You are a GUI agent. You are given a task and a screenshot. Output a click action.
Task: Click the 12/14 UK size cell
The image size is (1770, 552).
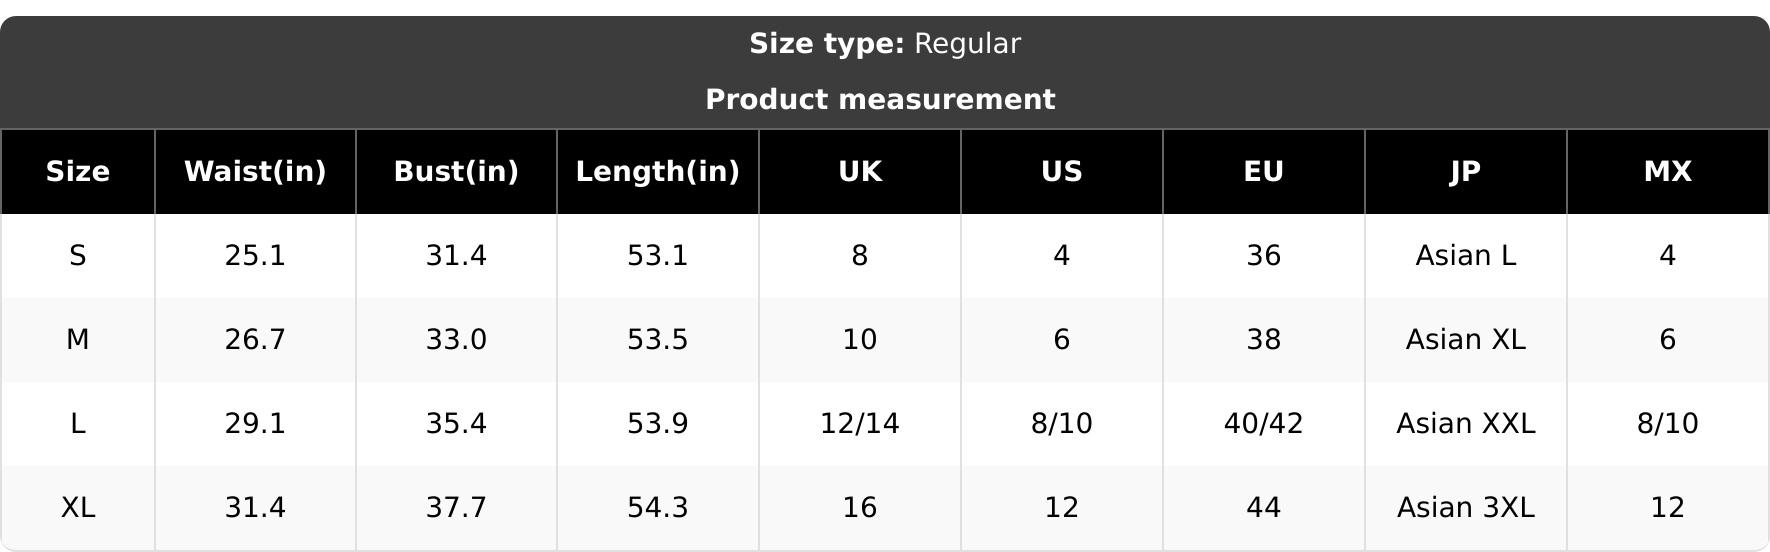pos(860,424)
